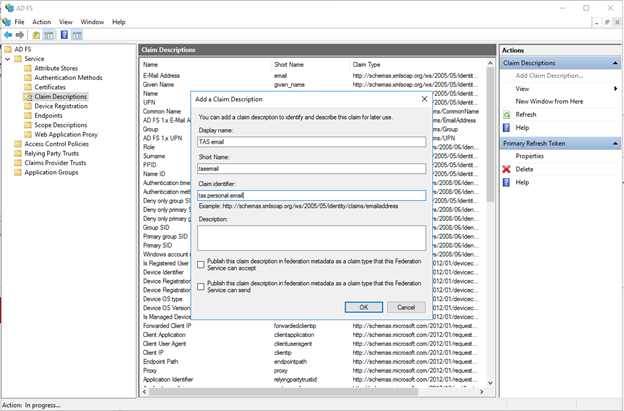Select Access Control Policies tree node
The height and width of the screenshot is (411, 624).
point(57,144)
